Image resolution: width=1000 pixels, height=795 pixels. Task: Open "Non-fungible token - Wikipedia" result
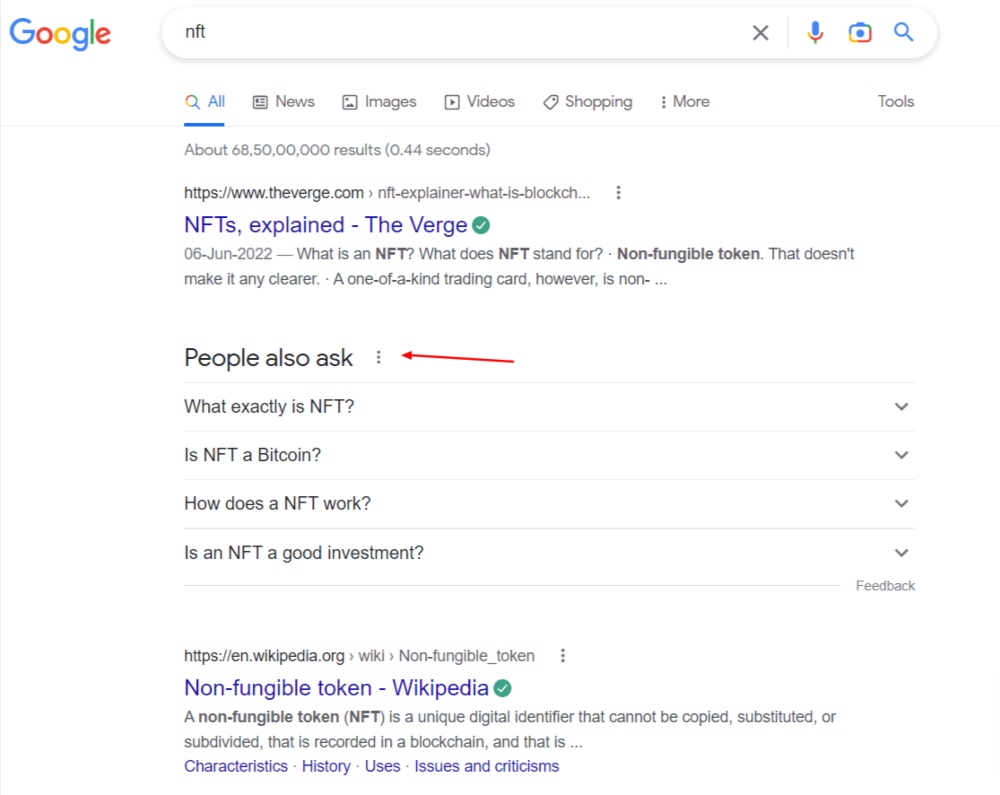336,688
